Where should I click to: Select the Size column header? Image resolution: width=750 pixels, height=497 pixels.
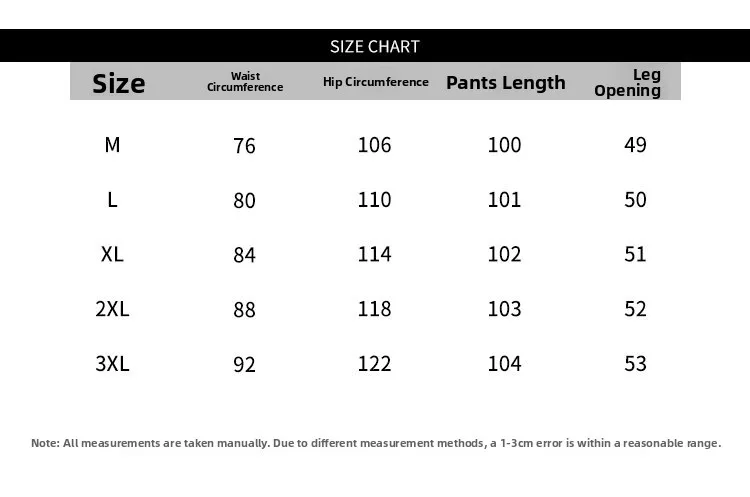tap(119, 83)
